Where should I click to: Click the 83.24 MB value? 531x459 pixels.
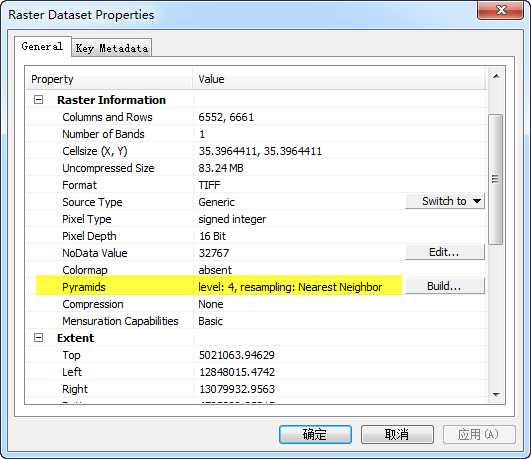(x=221, y=168)
